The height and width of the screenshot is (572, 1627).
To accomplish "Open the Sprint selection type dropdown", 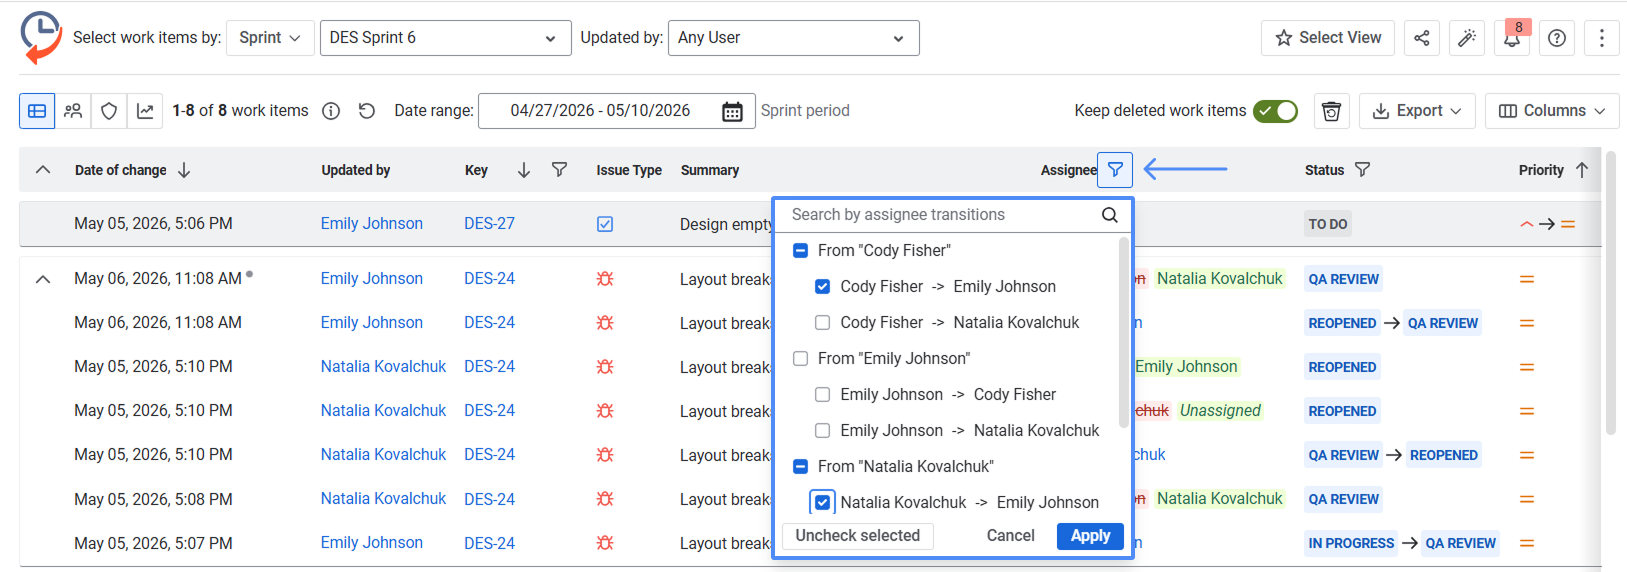I will pos(270,38).
